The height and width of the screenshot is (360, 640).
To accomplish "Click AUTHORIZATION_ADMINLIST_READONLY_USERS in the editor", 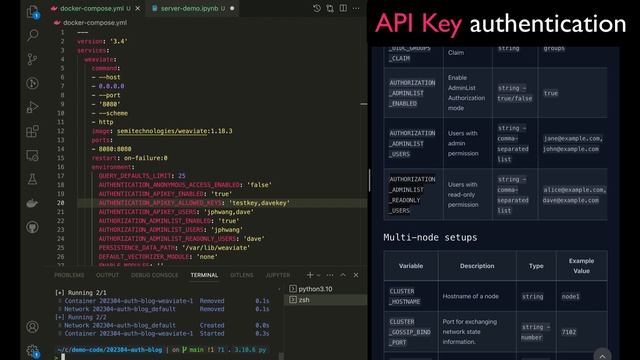I will (167, 239).
